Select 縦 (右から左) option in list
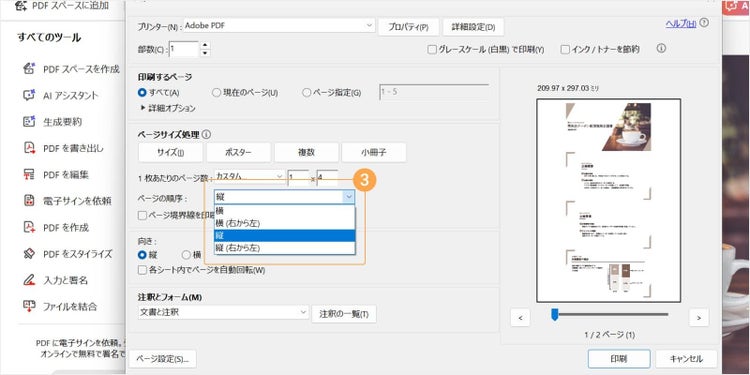This screenshot has height=375, width=750. [x=285, y=248]
